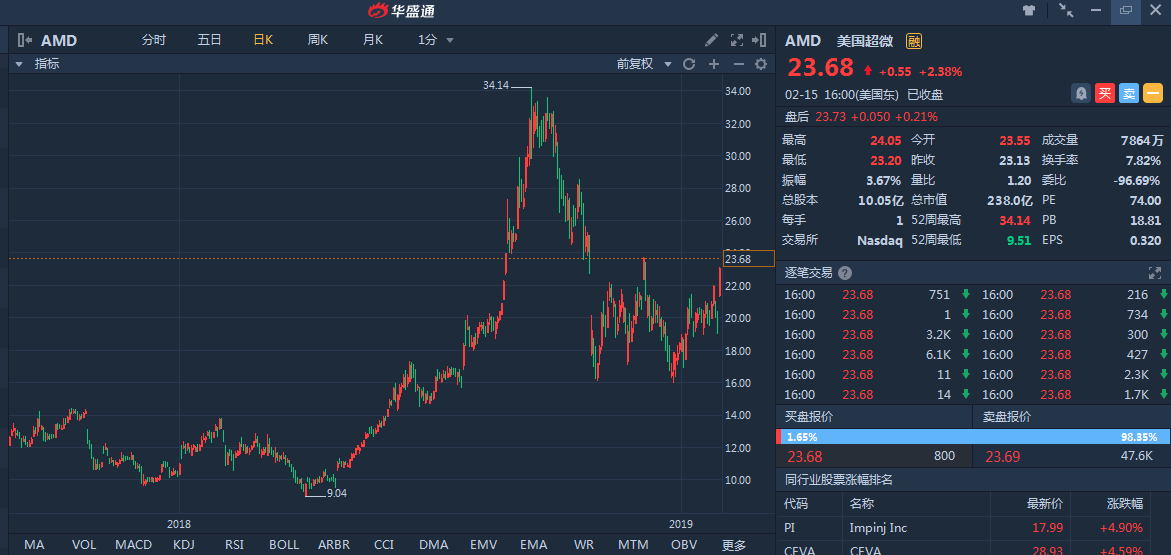
Task: Switch to 分时 intraday view
Action: click(x=154, y=40)
